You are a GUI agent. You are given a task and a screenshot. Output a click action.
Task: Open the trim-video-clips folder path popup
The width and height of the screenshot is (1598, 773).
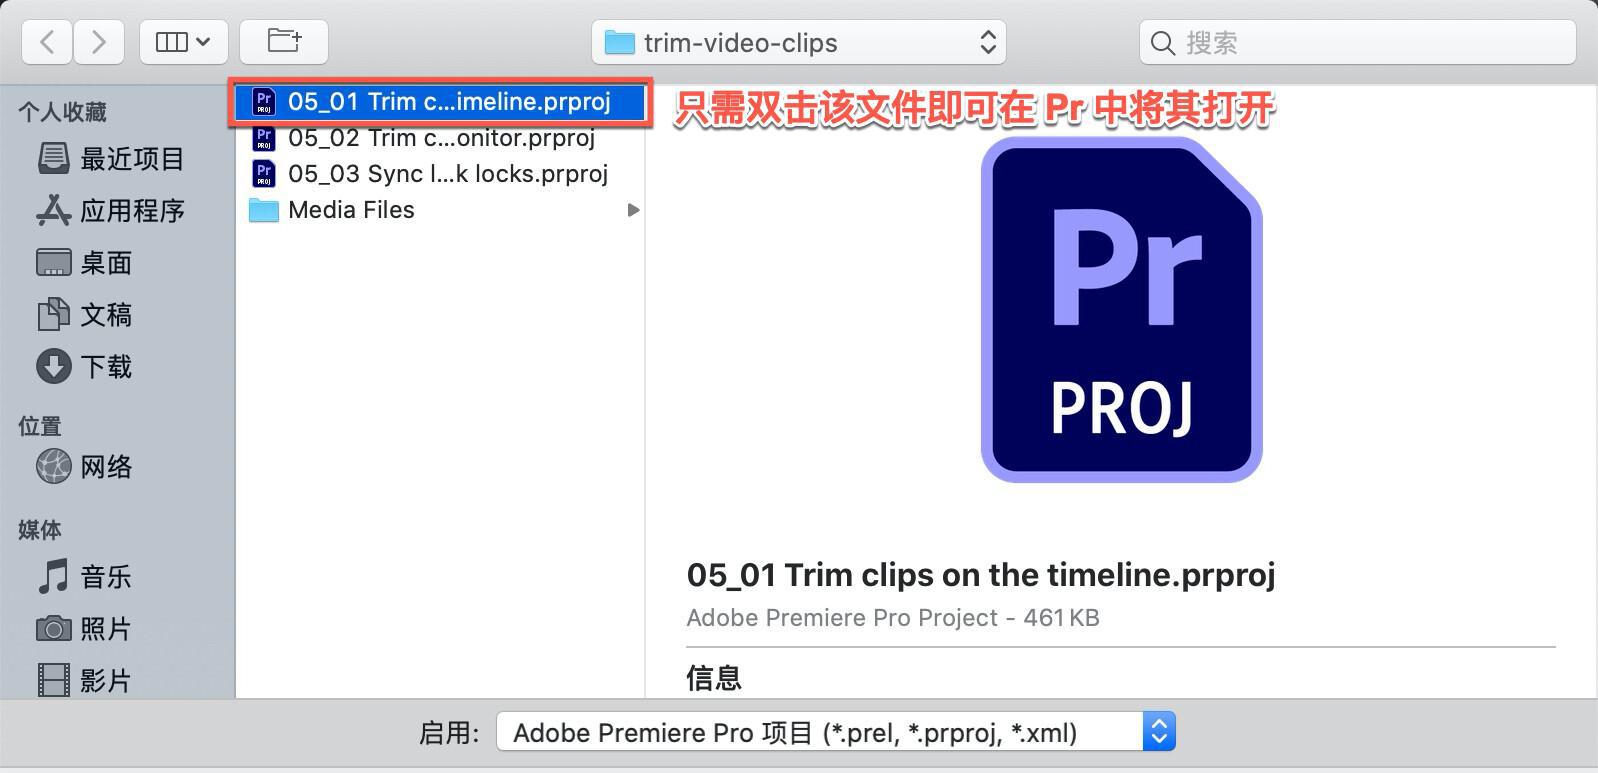point(799,42)
